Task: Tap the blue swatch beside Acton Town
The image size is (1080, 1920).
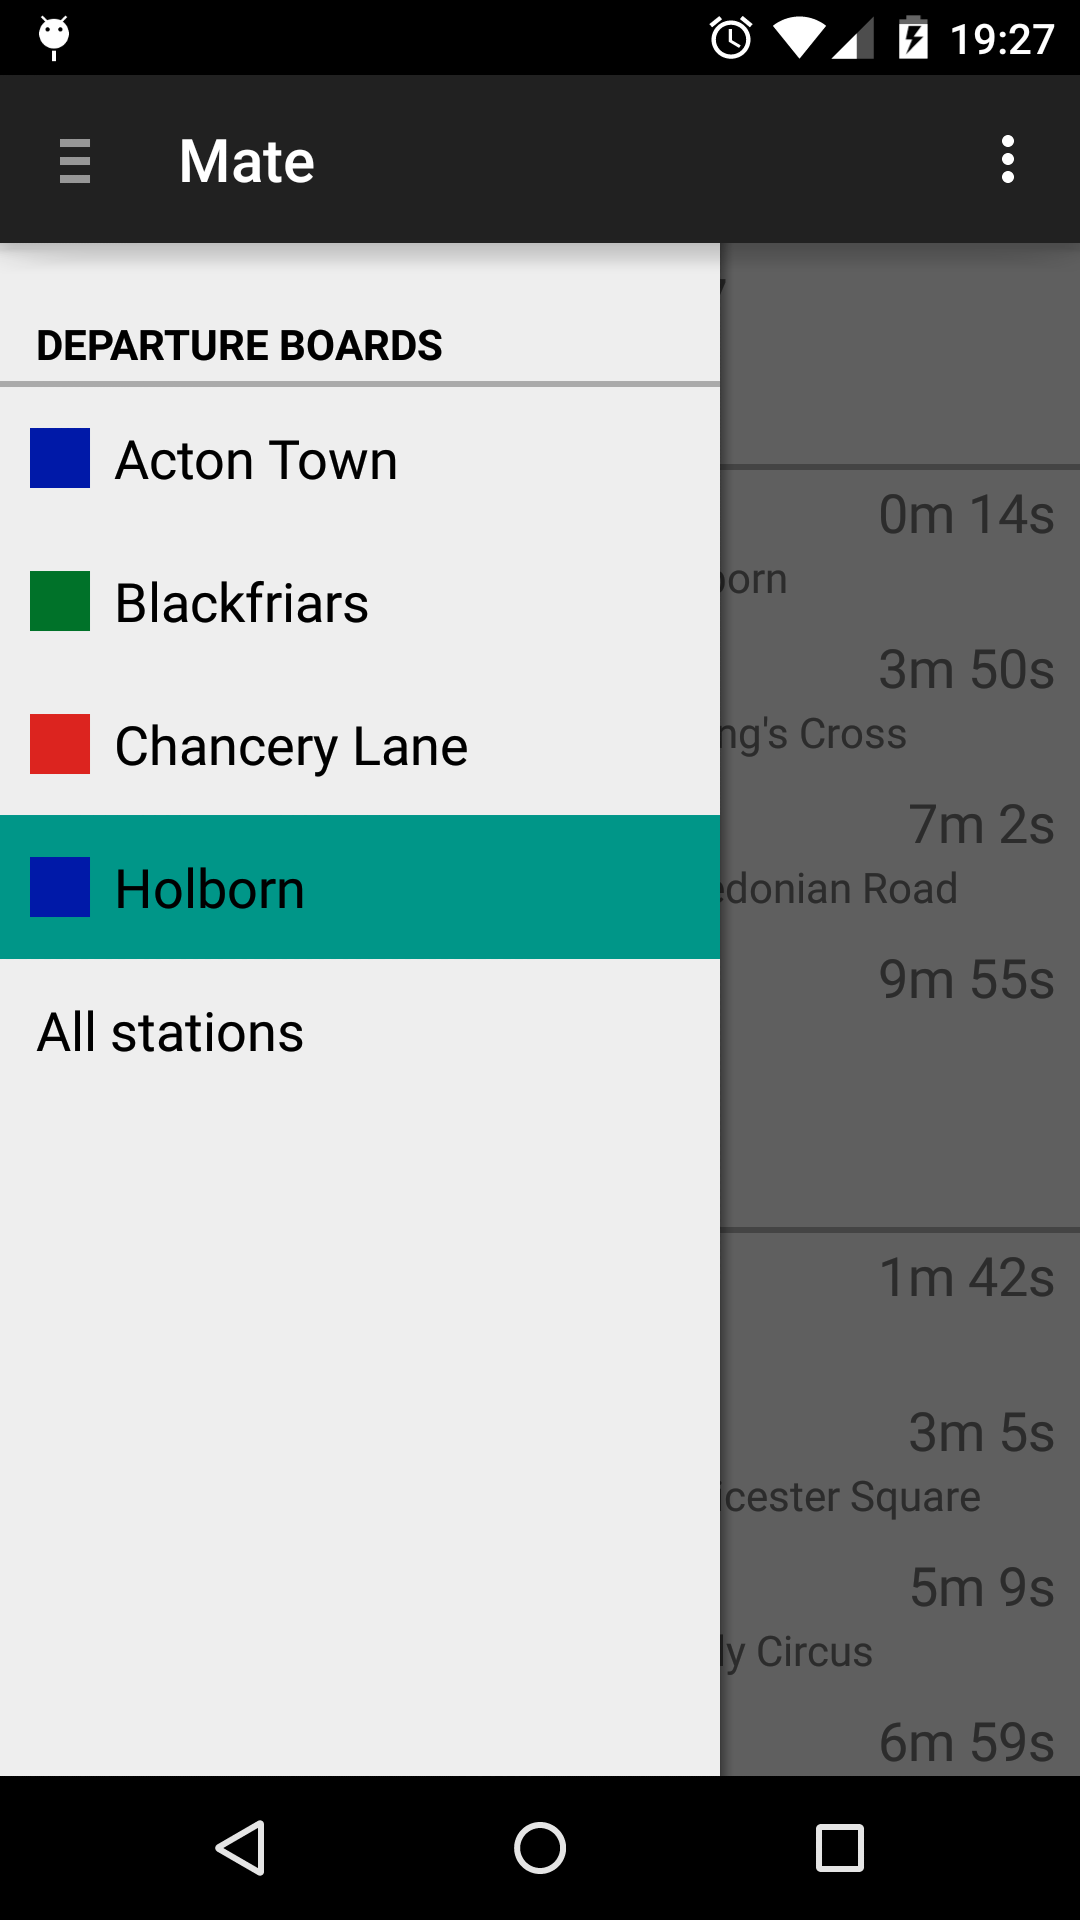Action: 60,458
